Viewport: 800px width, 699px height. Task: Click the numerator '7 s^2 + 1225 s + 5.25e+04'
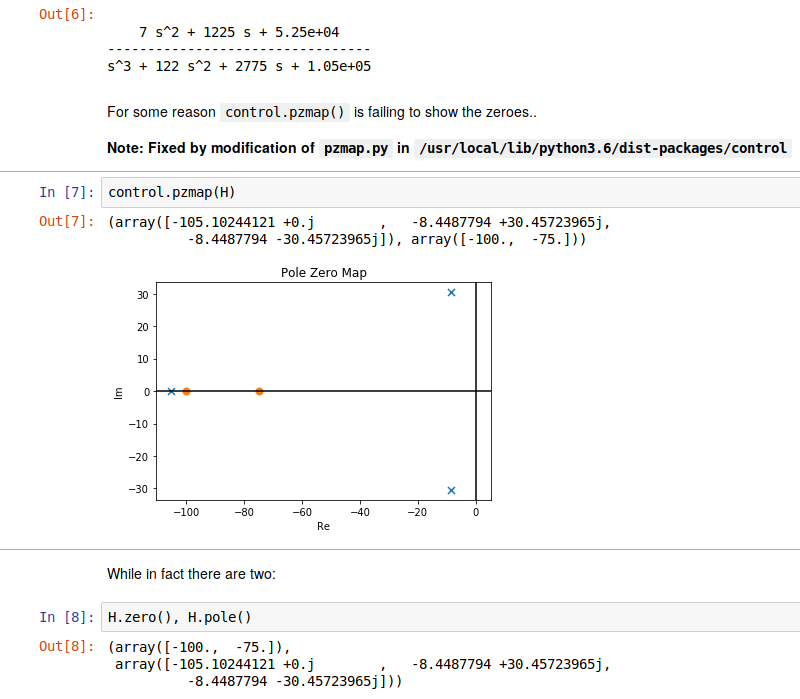pyautogui.click(x=239, y=32)
